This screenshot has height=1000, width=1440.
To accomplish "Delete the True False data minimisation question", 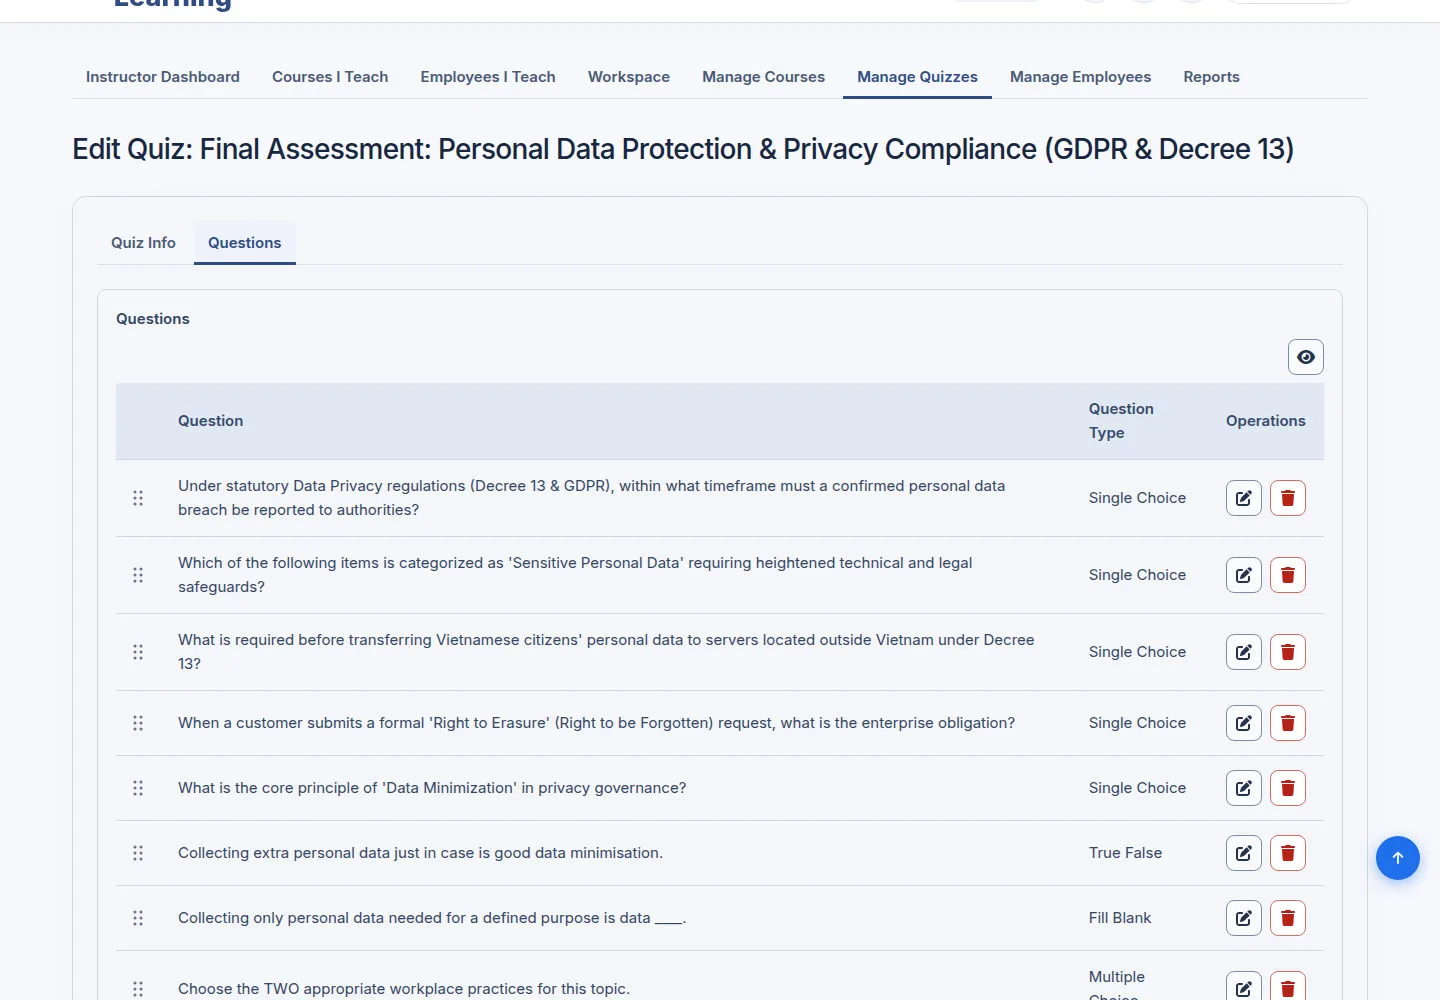I will pyautogui.click(x=1288, y=853).
